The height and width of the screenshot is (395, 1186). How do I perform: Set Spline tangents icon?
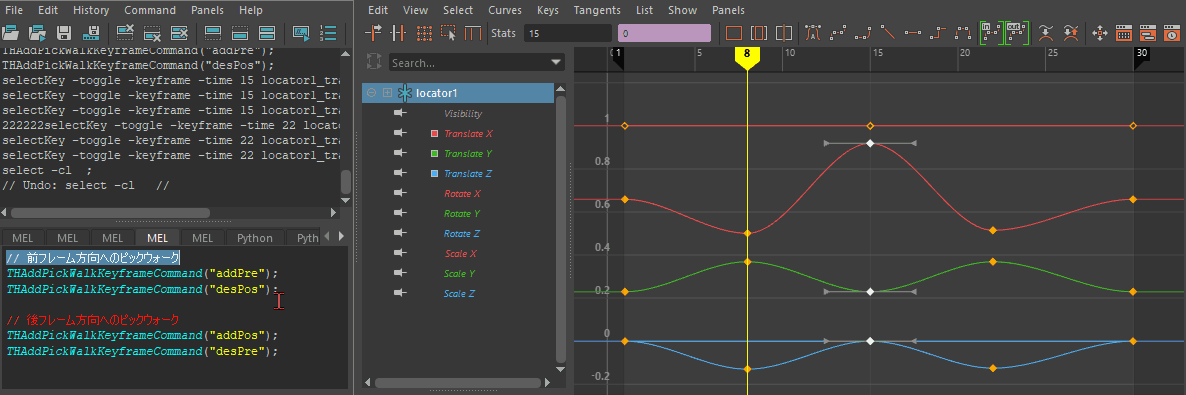coord(838,33)
